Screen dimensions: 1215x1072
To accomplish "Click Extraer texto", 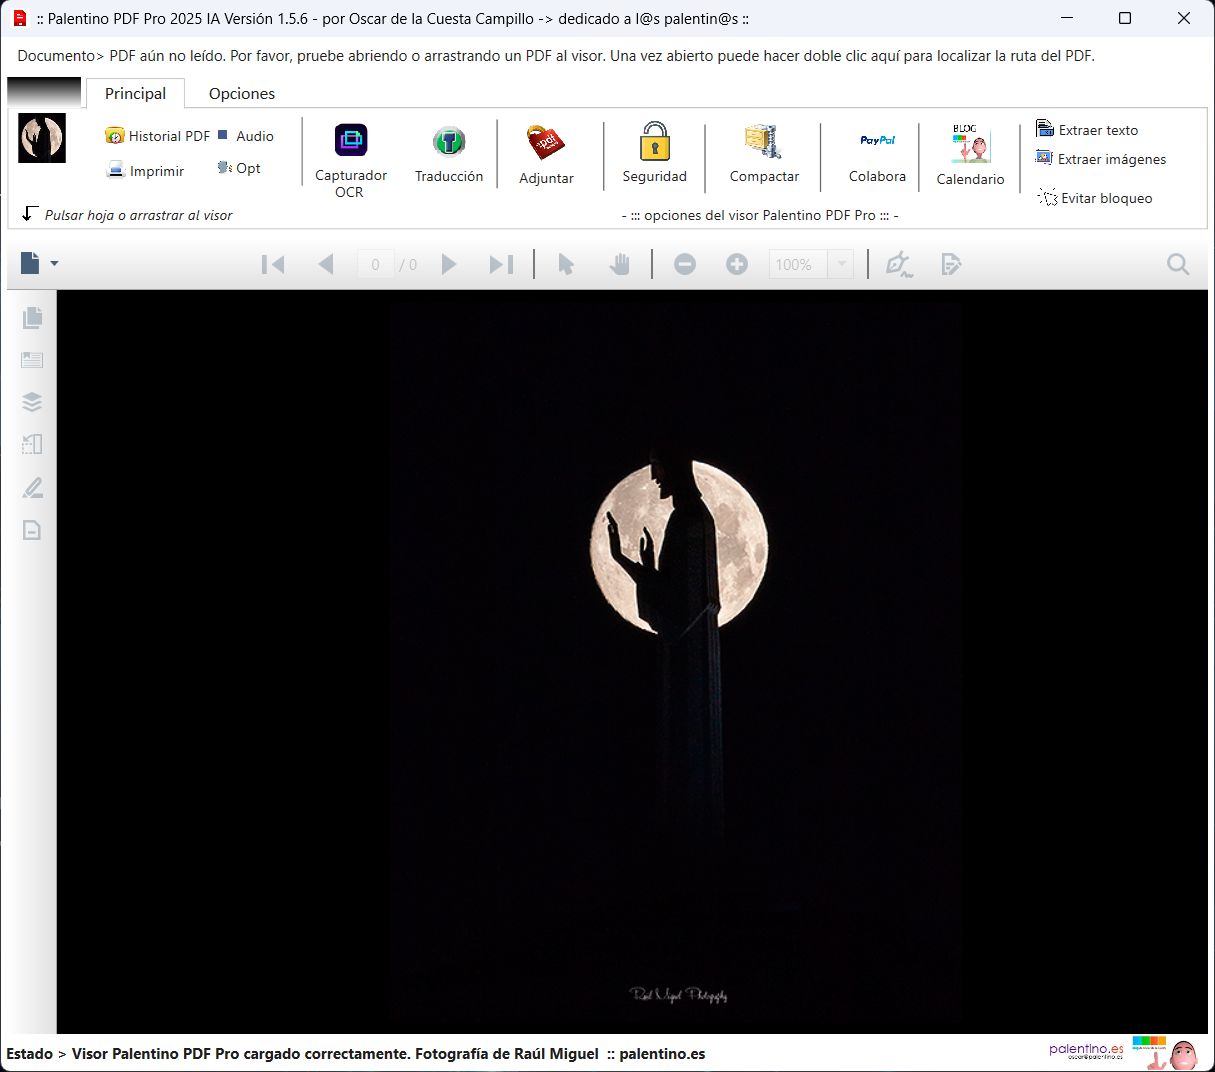I will point(1096,130).
